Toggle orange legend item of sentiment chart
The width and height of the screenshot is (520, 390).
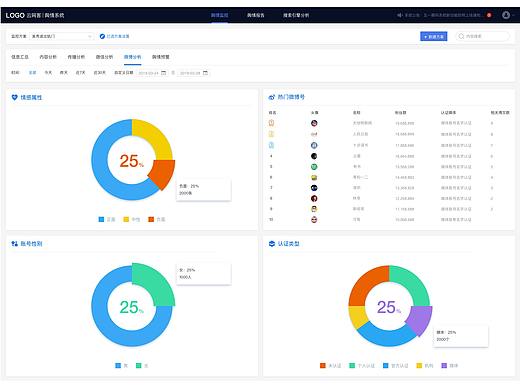coord(157,219)
